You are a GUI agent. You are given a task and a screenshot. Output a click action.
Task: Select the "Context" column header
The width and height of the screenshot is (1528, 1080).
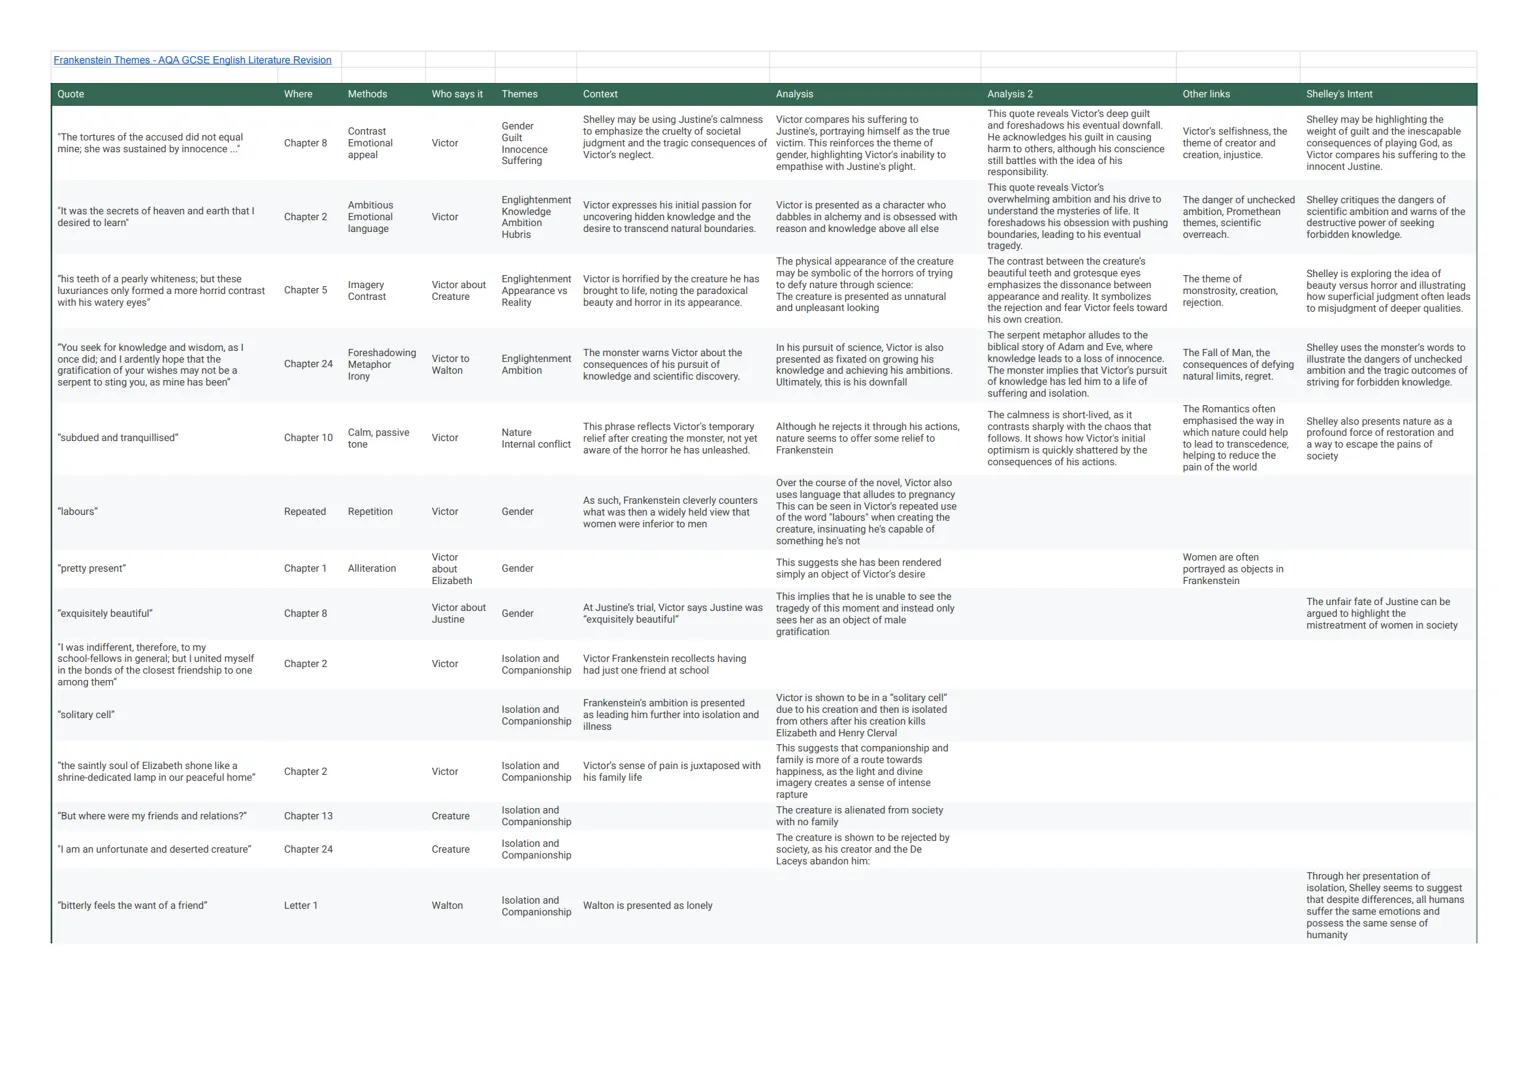coord(600,94)
